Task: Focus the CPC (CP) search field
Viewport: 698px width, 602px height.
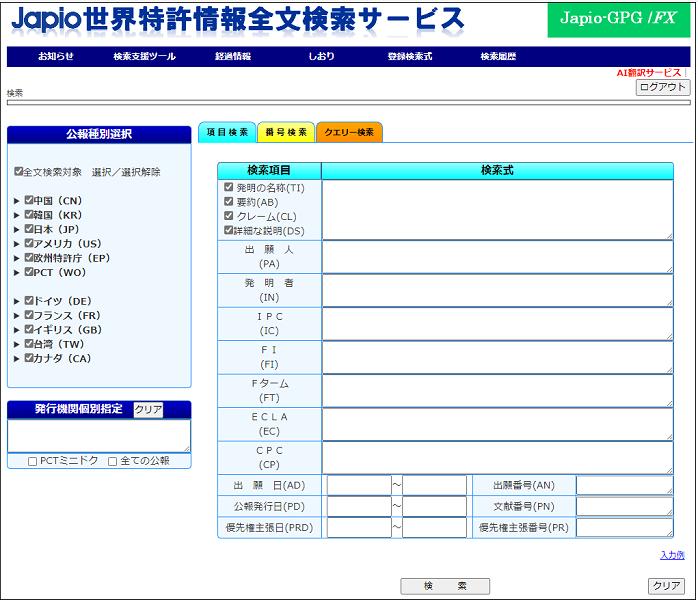Action: coord(498,458)
